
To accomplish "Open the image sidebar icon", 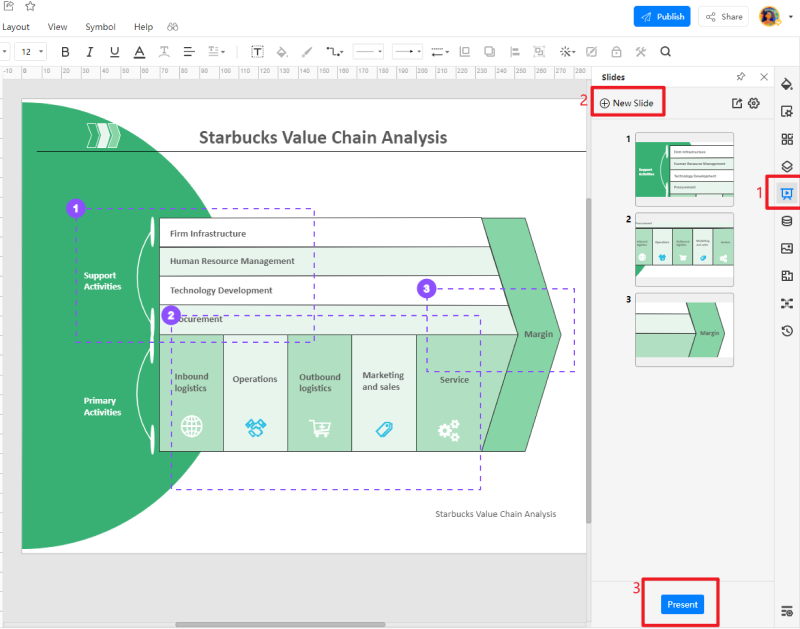I will tap(787, 248).
